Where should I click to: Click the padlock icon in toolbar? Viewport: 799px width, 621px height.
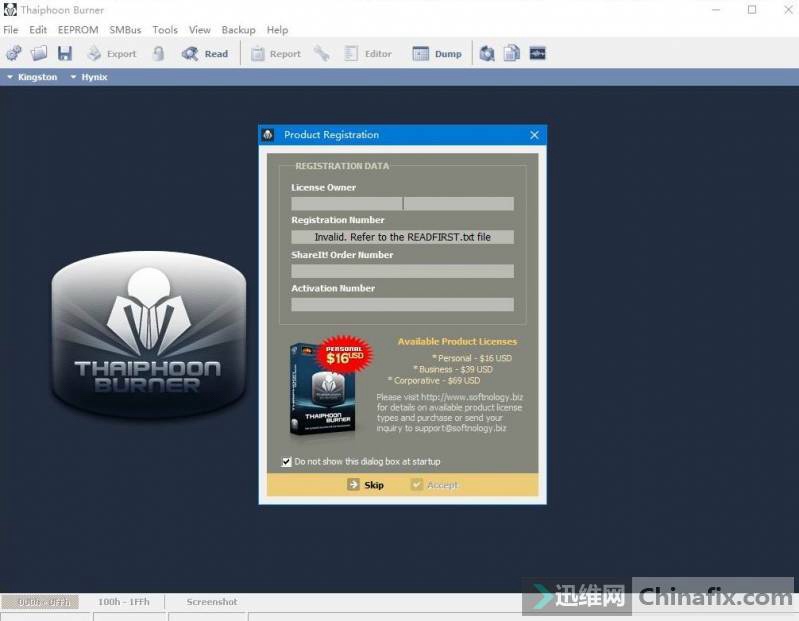(x=158, y=54)
